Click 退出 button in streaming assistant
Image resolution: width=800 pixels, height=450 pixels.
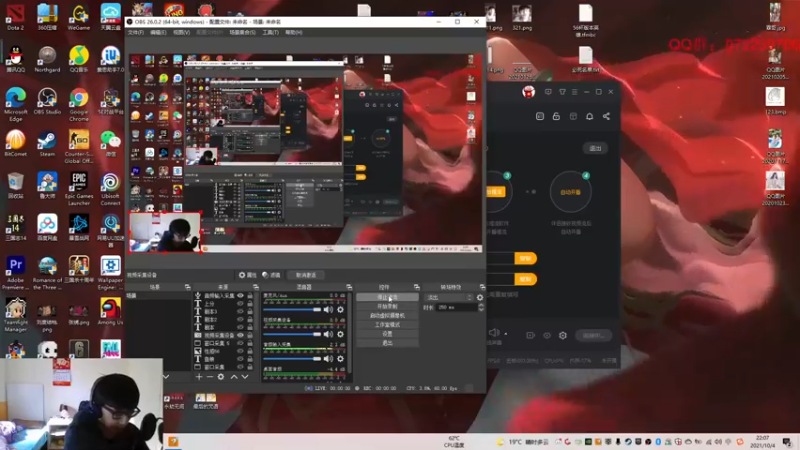(x=595, y=148)
